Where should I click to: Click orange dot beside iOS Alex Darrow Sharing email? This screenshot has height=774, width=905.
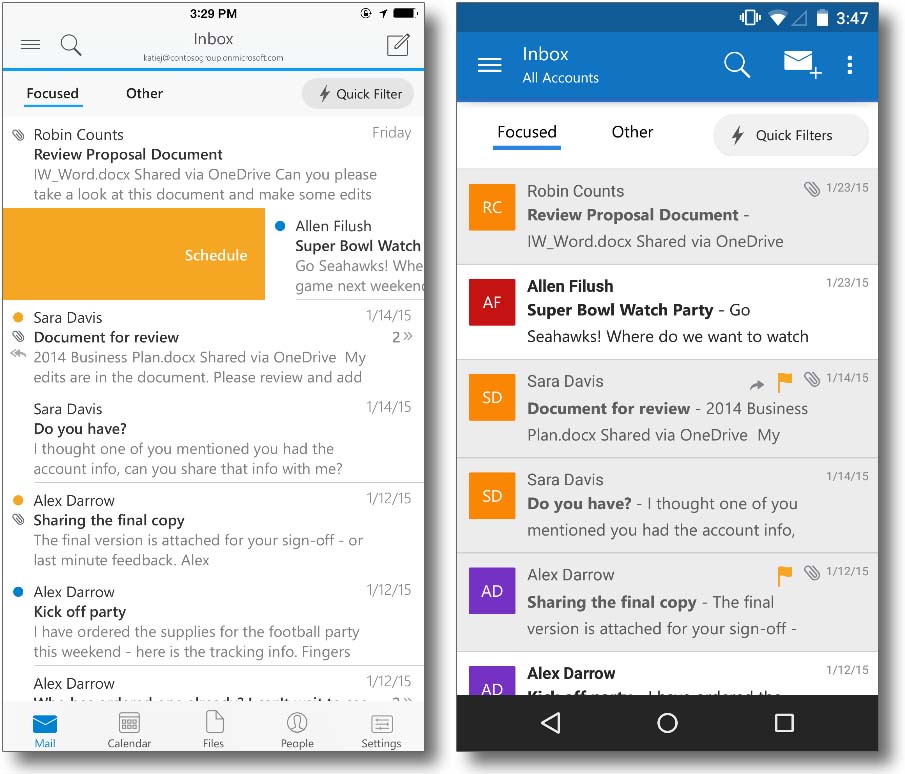(18, 500)
